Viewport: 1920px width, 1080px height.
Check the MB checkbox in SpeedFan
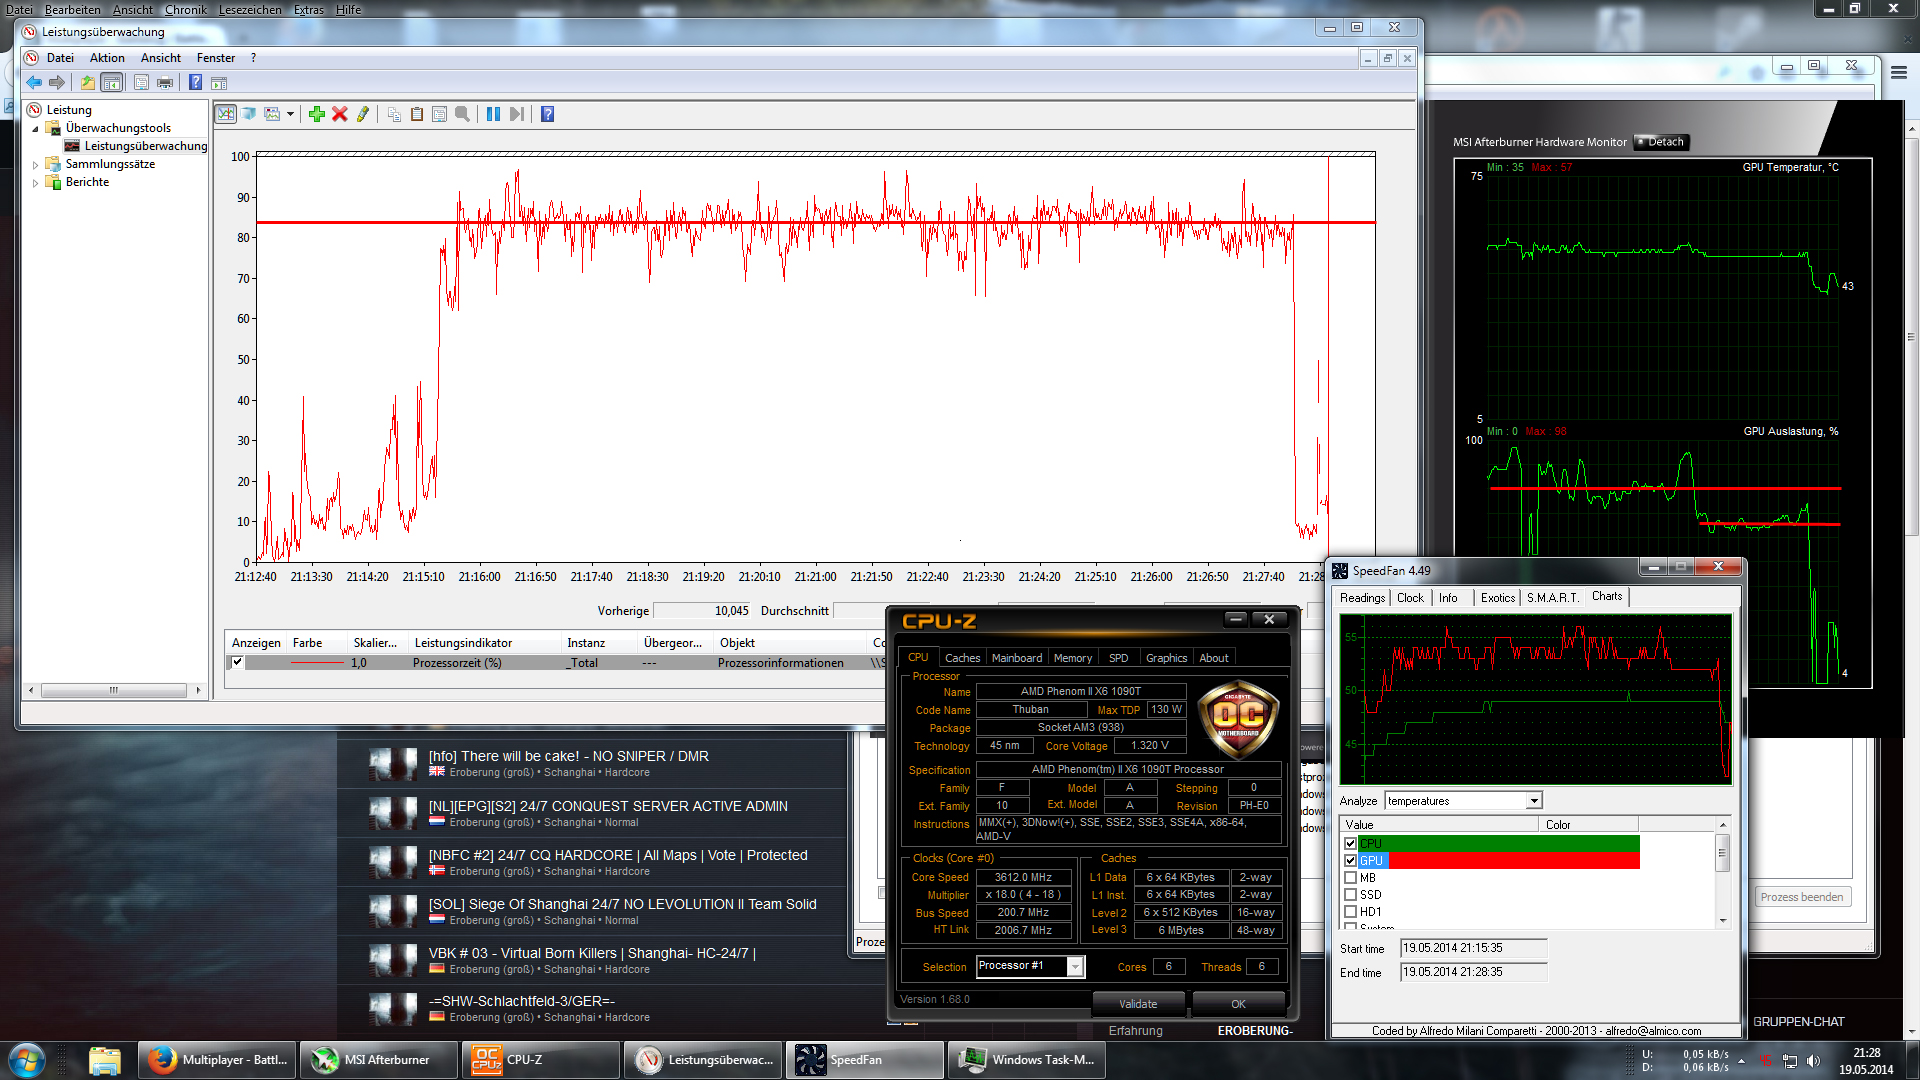point(1350,878)
